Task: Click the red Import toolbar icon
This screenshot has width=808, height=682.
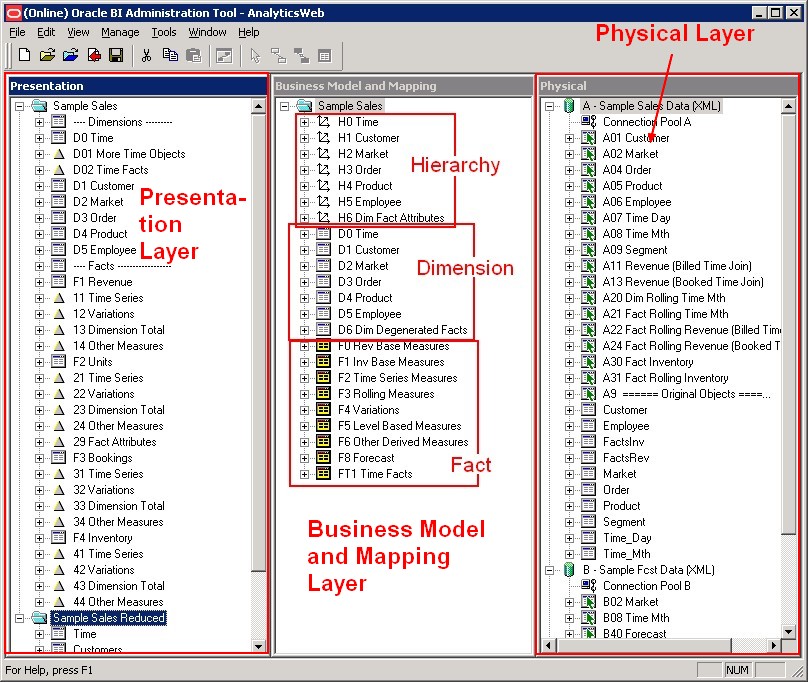Action: (x=93, y=54)
